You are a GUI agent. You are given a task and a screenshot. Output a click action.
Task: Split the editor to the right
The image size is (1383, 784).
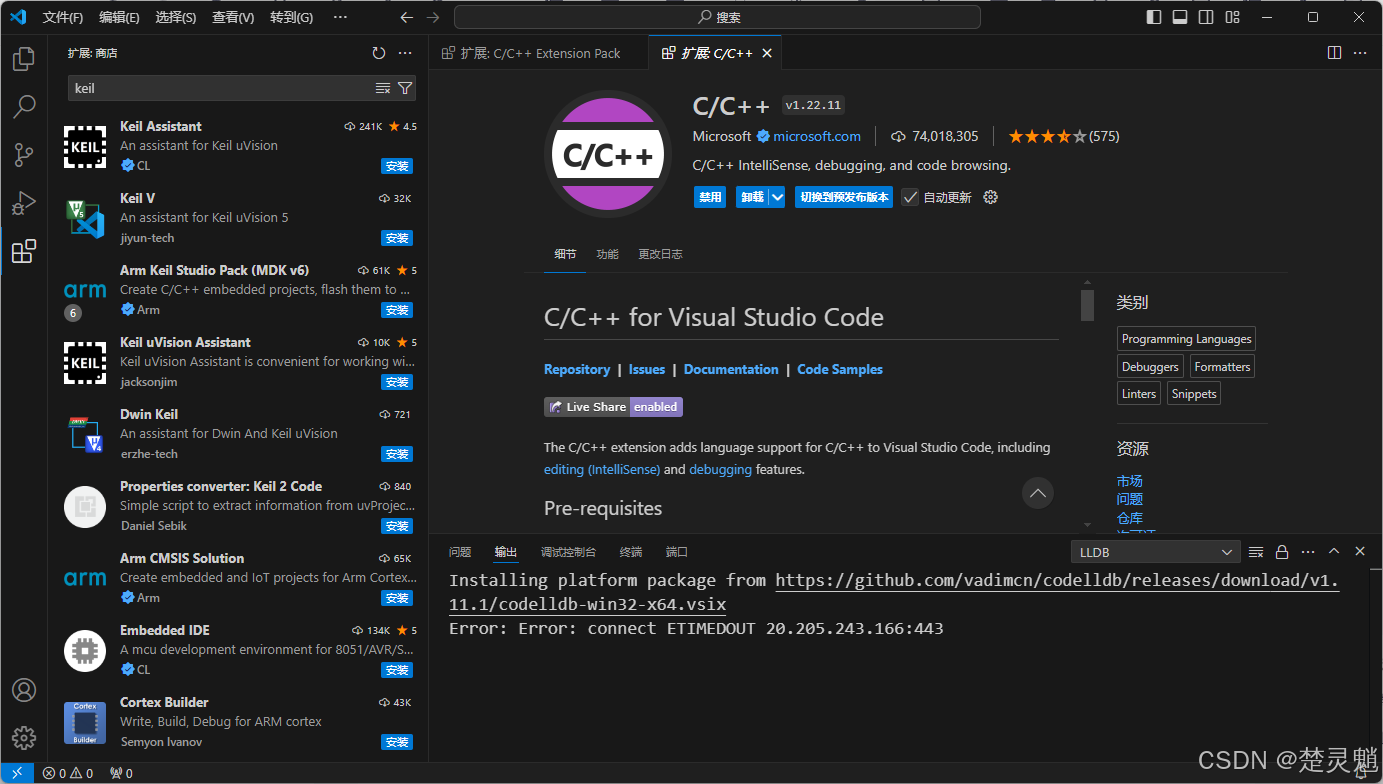click(x=1334, y=53)
